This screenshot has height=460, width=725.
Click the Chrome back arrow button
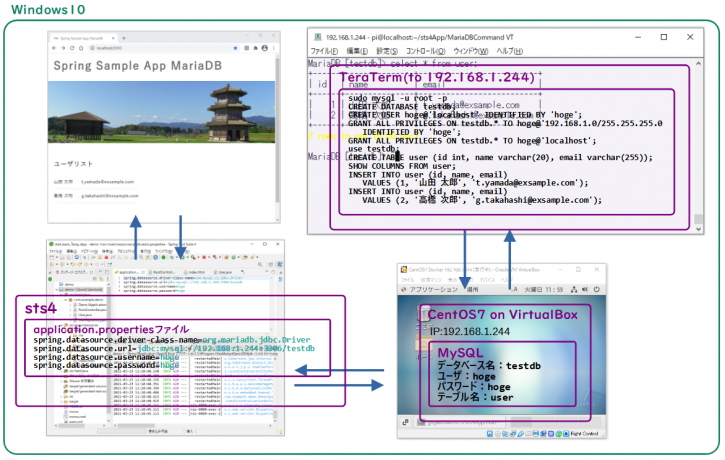54,47
